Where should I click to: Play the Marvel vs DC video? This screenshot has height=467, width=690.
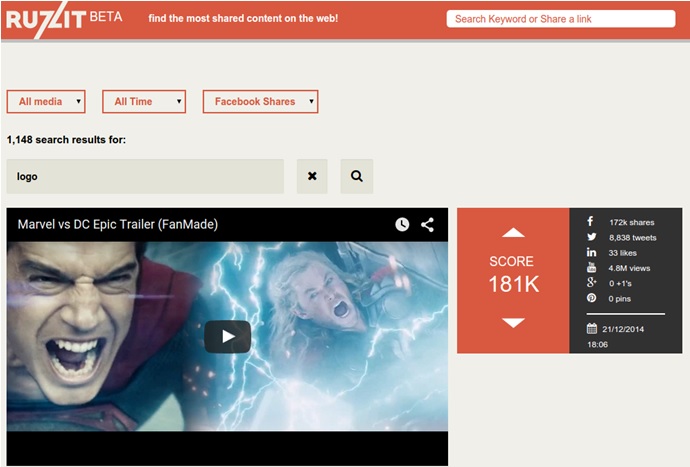click(x=227, y=337)
